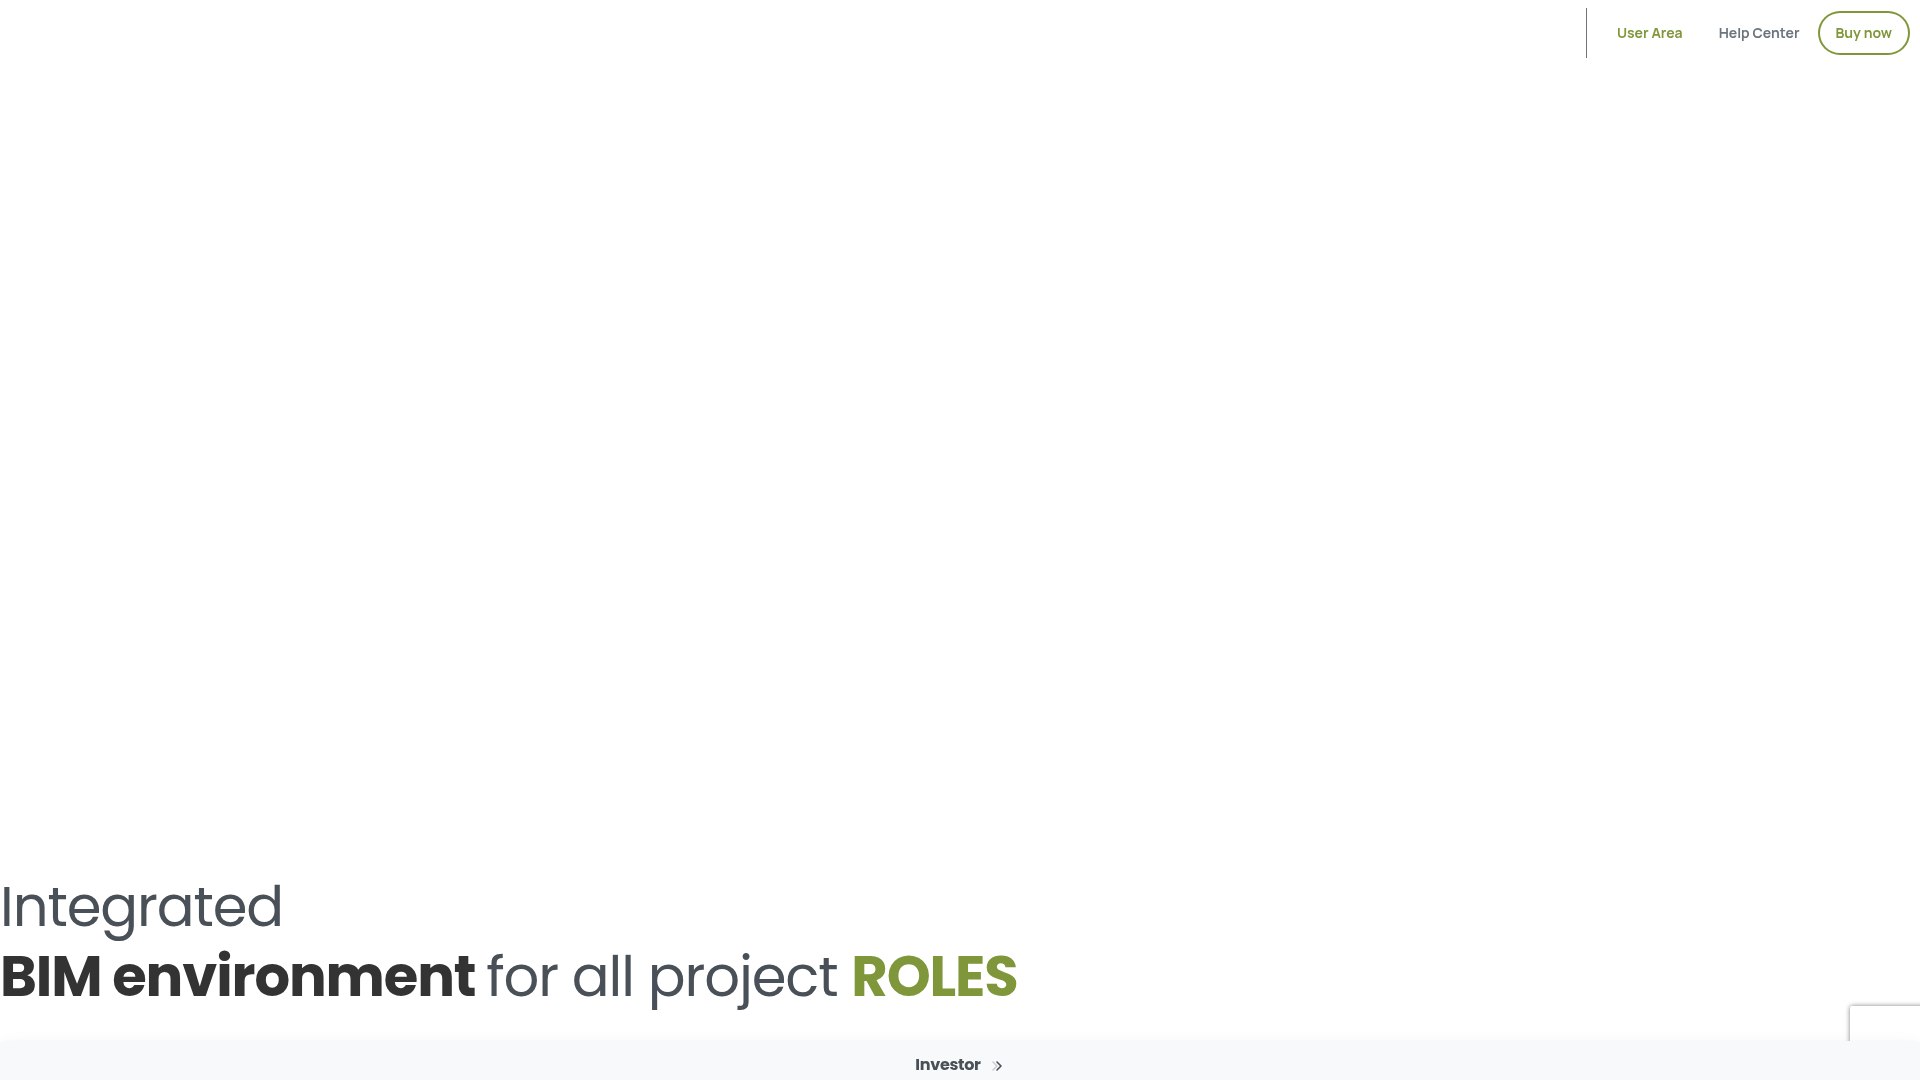
Task: Select Help Center in top navigation
Action: [x=1758, y=32]
